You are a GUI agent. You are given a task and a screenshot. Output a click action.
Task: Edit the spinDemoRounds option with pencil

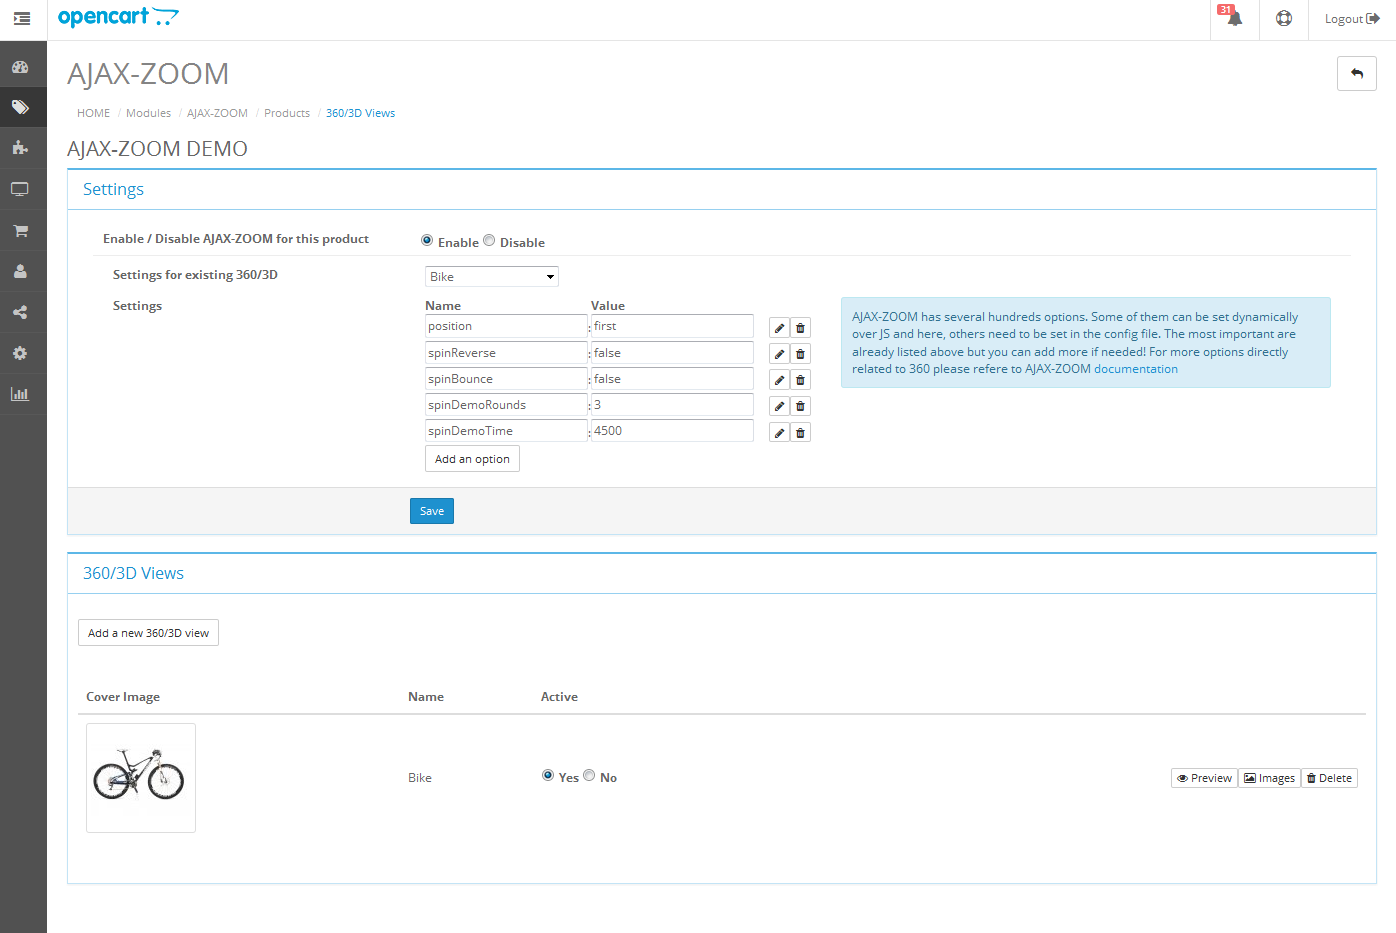point(779,406)
